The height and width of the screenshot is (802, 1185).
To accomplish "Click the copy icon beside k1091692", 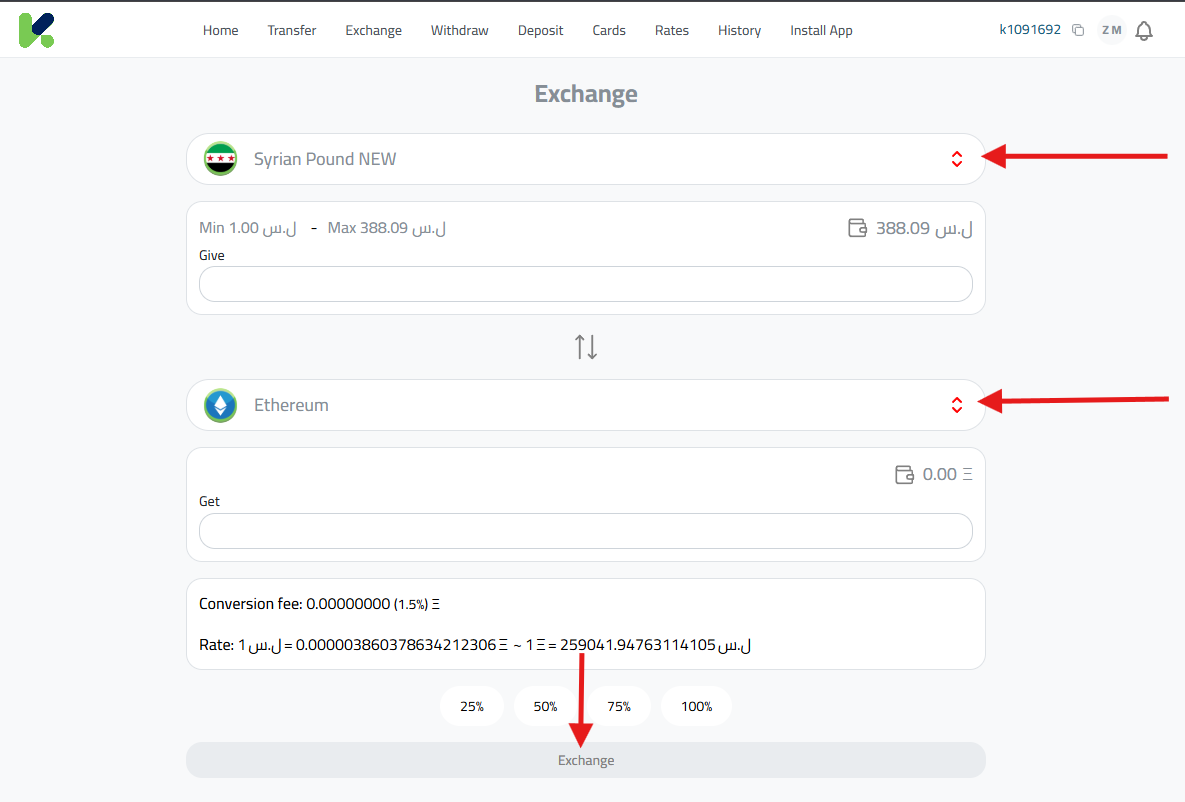I will pos(1078,30).
